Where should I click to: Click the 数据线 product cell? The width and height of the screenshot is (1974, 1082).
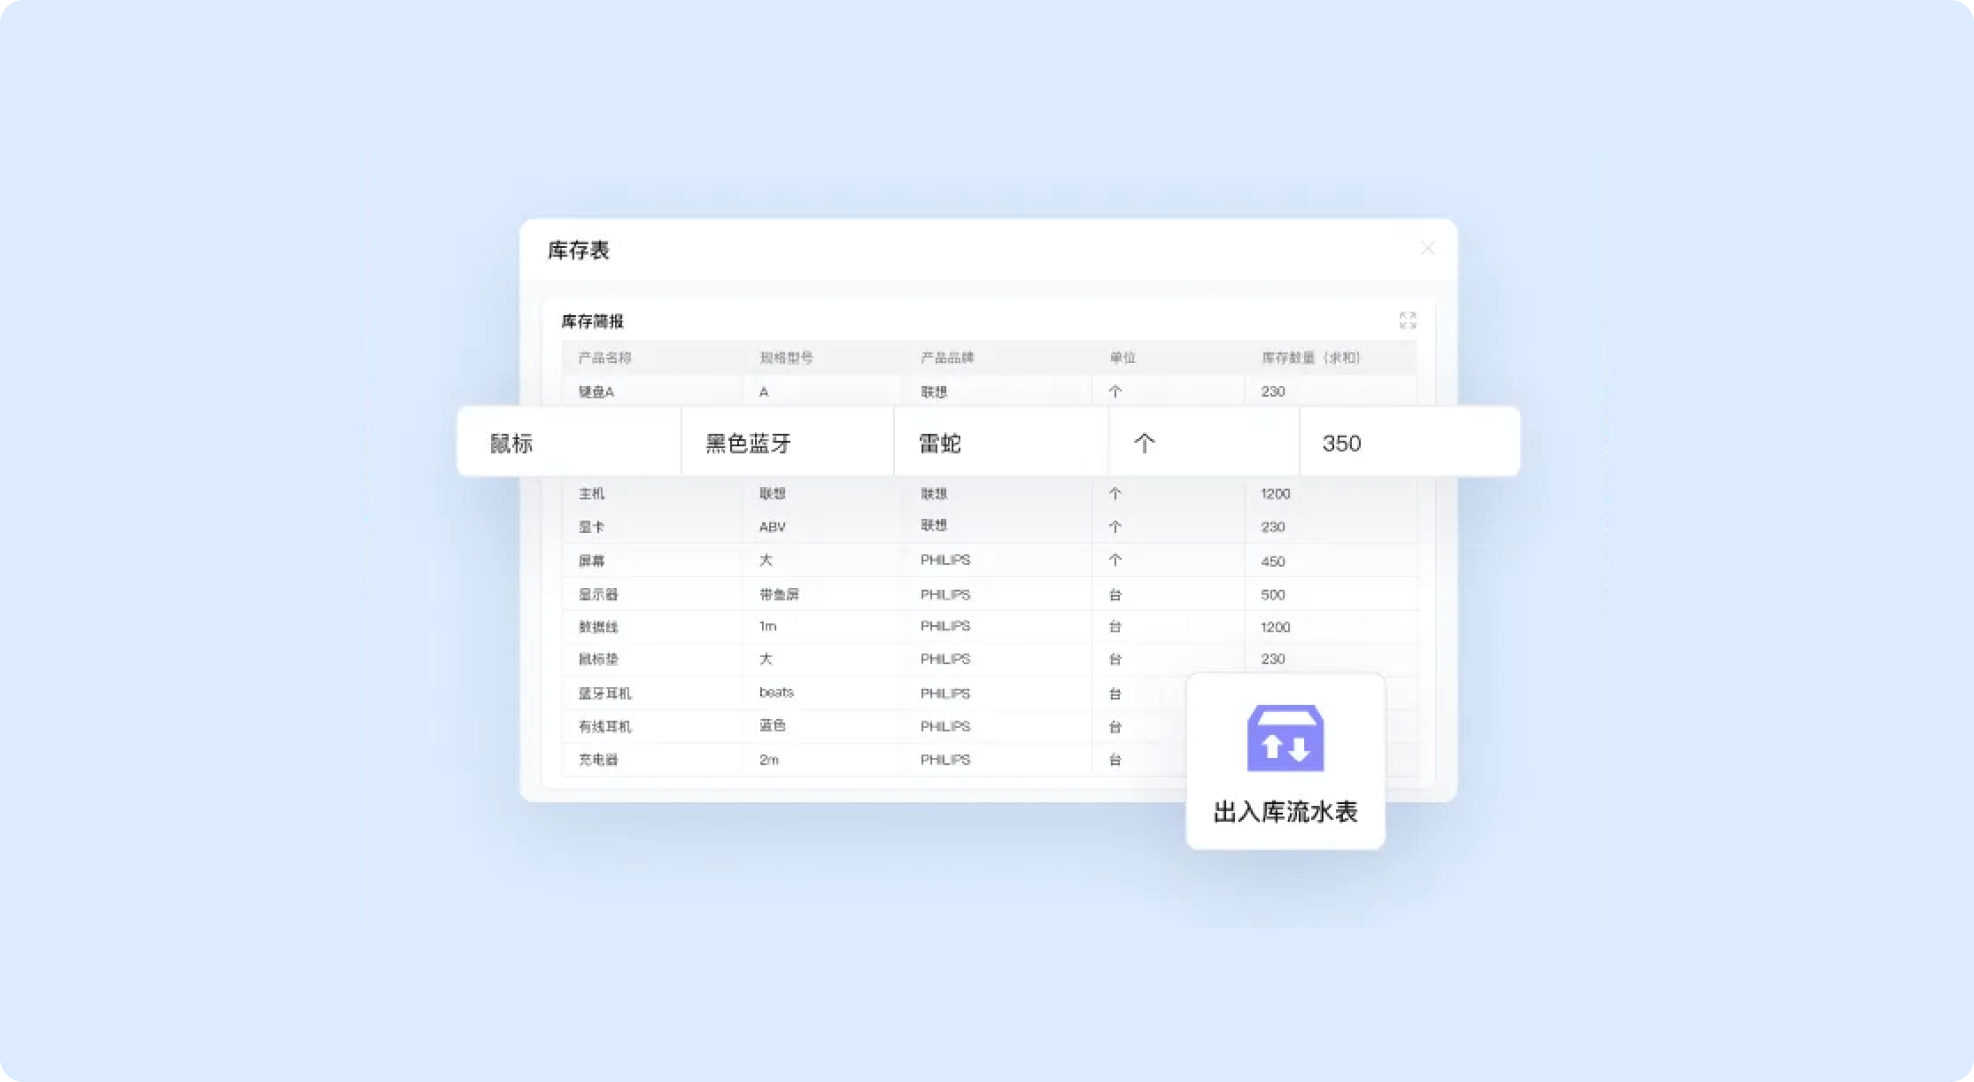598,627
